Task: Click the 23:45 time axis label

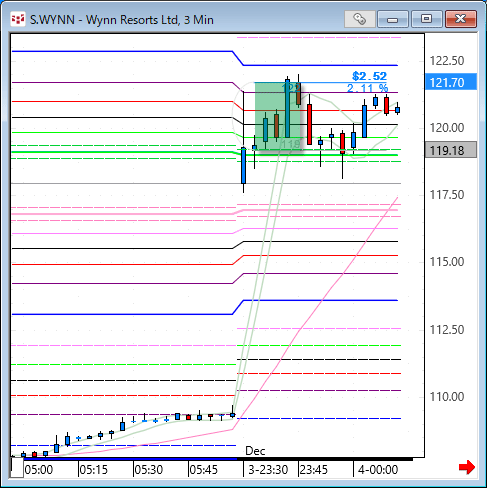Action: pyautogui.click(x=314, y=470)
